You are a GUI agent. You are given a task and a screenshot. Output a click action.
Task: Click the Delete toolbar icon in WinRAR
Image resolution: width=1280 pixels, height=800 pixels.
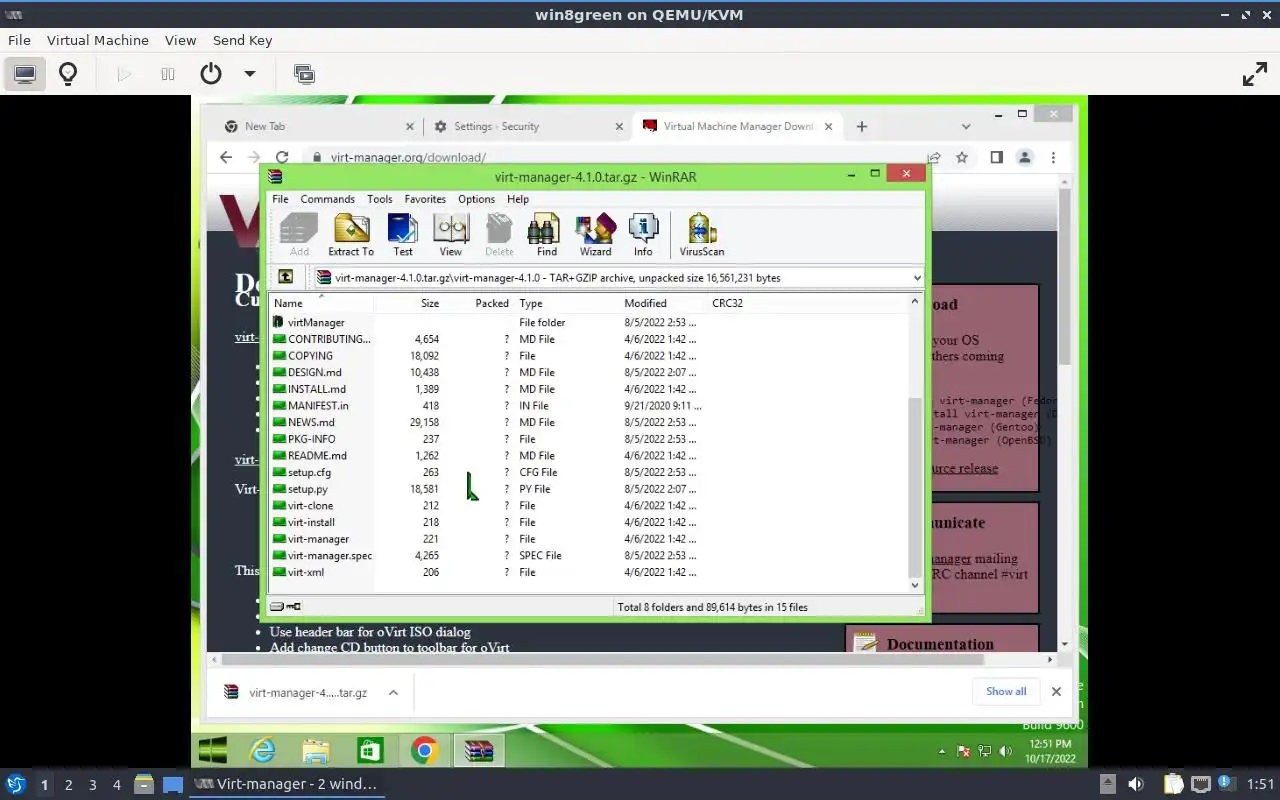pos(499,235)
